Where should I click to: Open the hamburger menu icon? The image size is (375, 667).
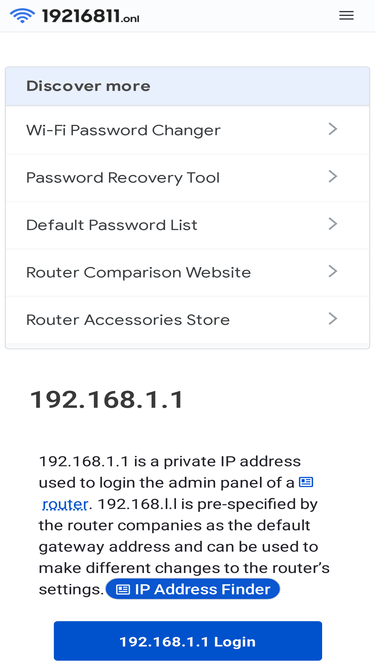click(x=346, y=16)
